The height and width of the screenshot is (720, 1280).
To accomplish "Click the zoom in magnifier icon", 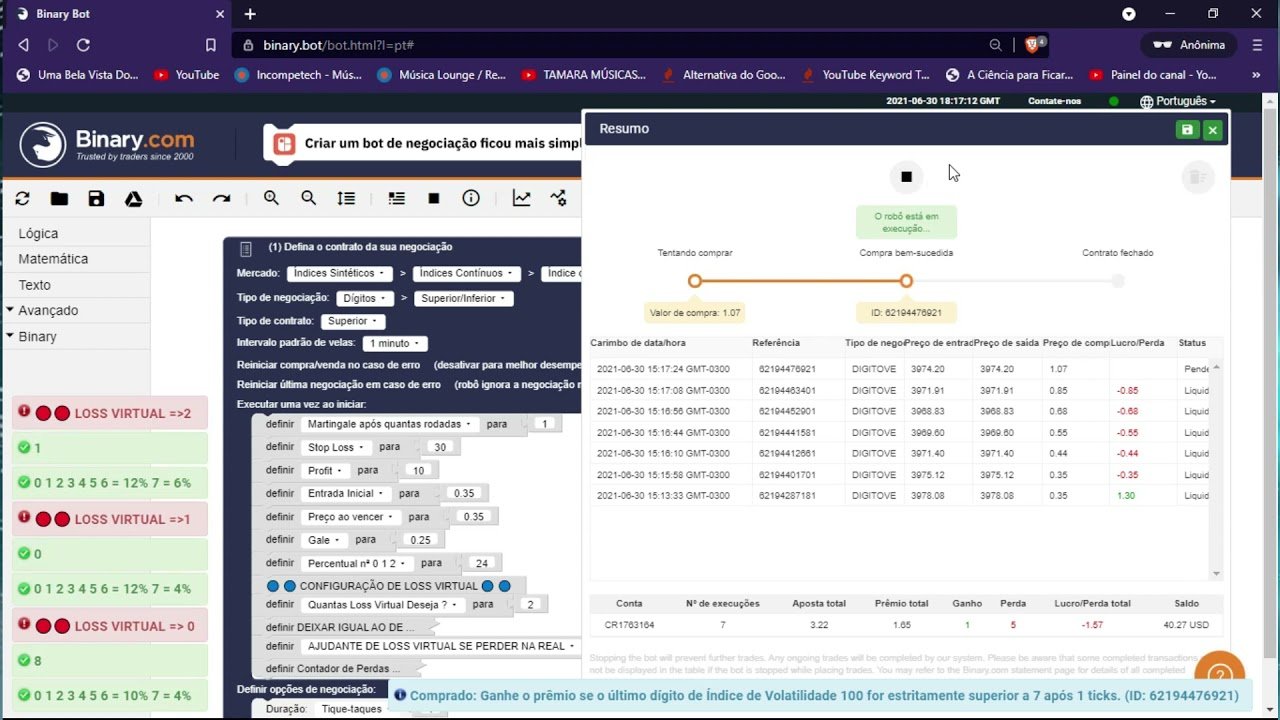I will click(271, 199).
